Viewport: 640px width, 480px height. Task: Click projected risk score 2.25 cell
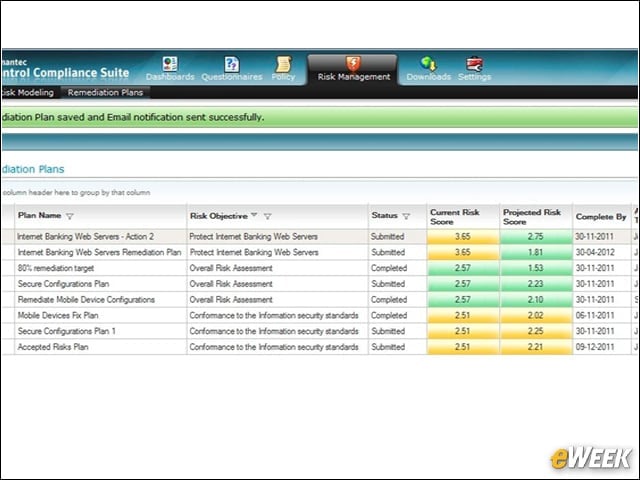click(536, 331)
